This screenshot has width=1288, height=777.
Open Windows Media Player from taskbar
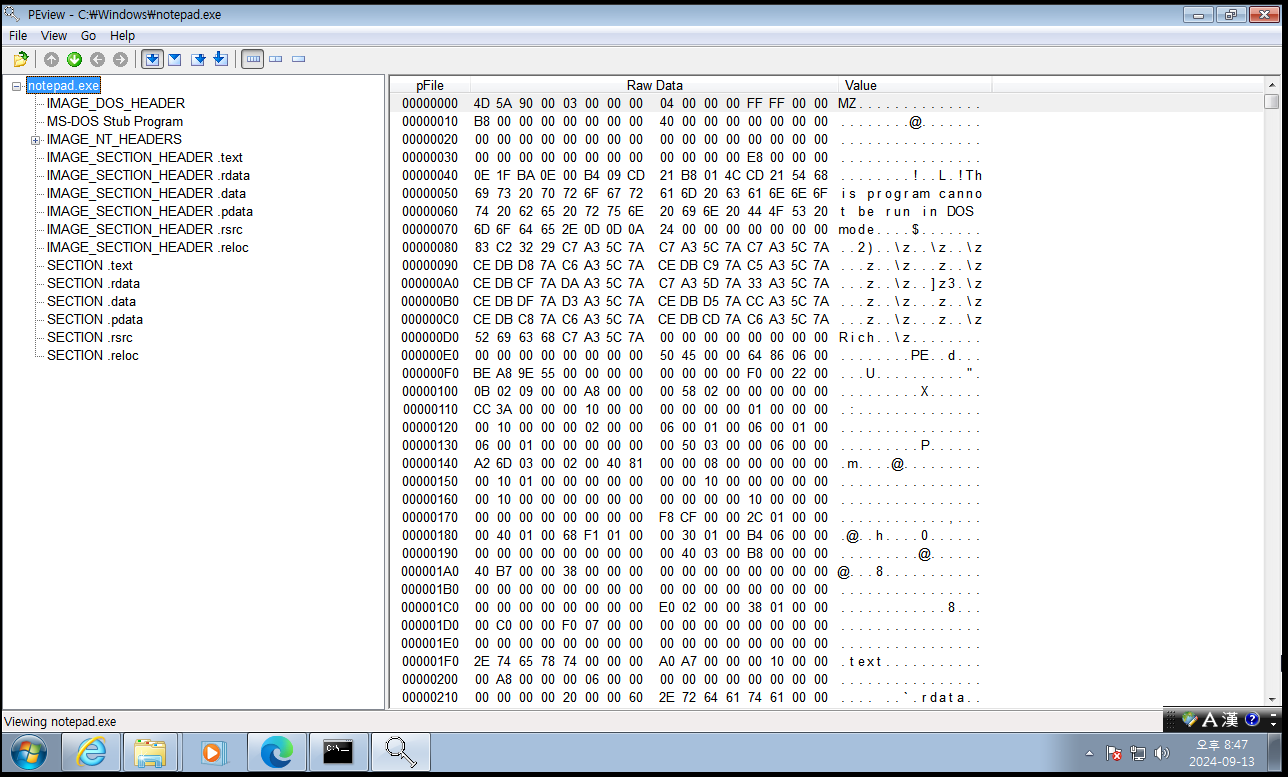pos(213,751)
